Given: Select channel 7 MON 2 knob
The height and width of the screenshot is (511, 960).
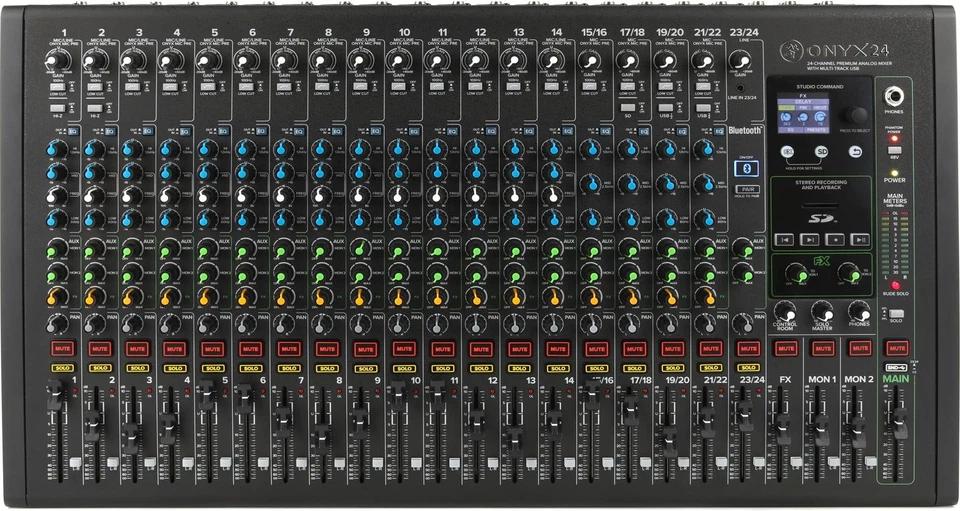Looking at the screenshot, I should click(283, 272).
